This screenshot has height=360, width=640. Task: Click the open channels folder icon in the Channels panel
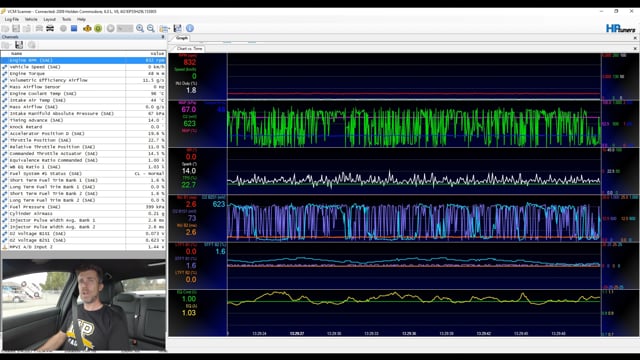click(x=7, y=45)
